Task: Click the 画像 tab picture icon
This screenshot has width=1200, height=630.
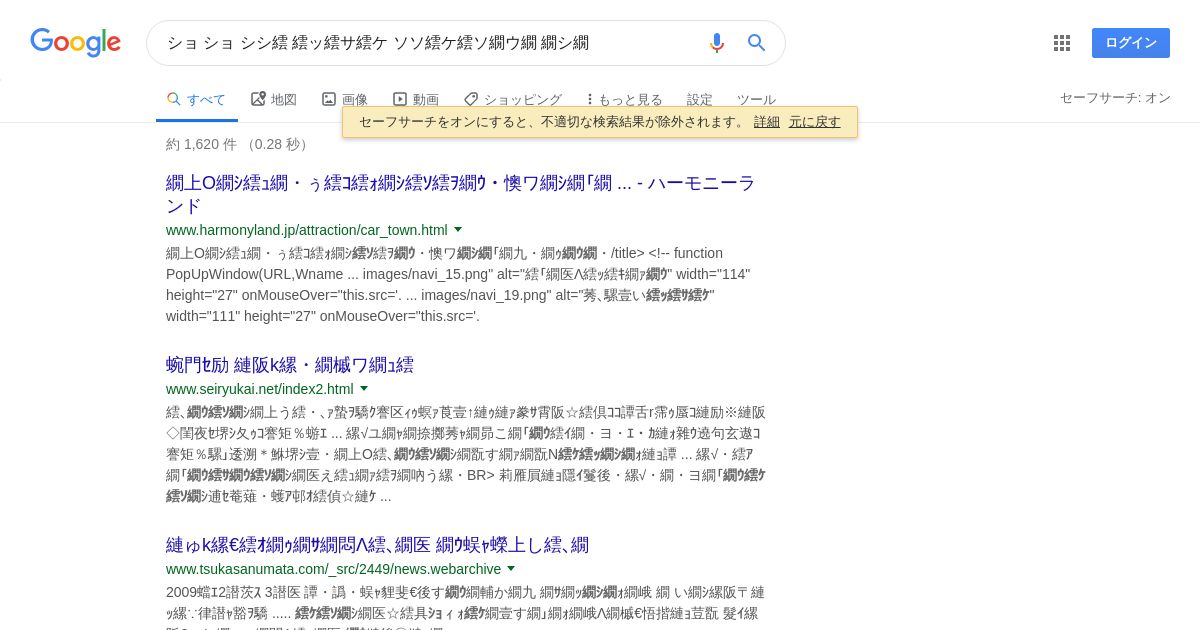Action: coord(329,99)
